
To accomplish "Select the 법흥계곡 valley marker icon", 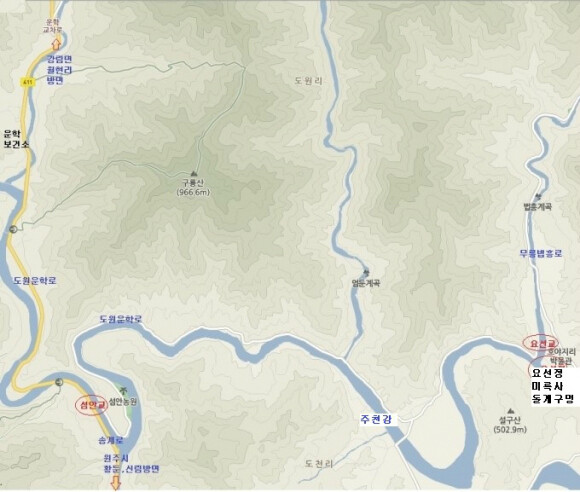I will [538, 196].
